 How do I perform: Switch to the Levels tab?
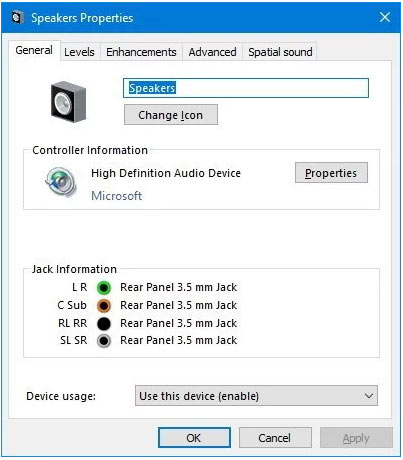[x=79, y=52]
